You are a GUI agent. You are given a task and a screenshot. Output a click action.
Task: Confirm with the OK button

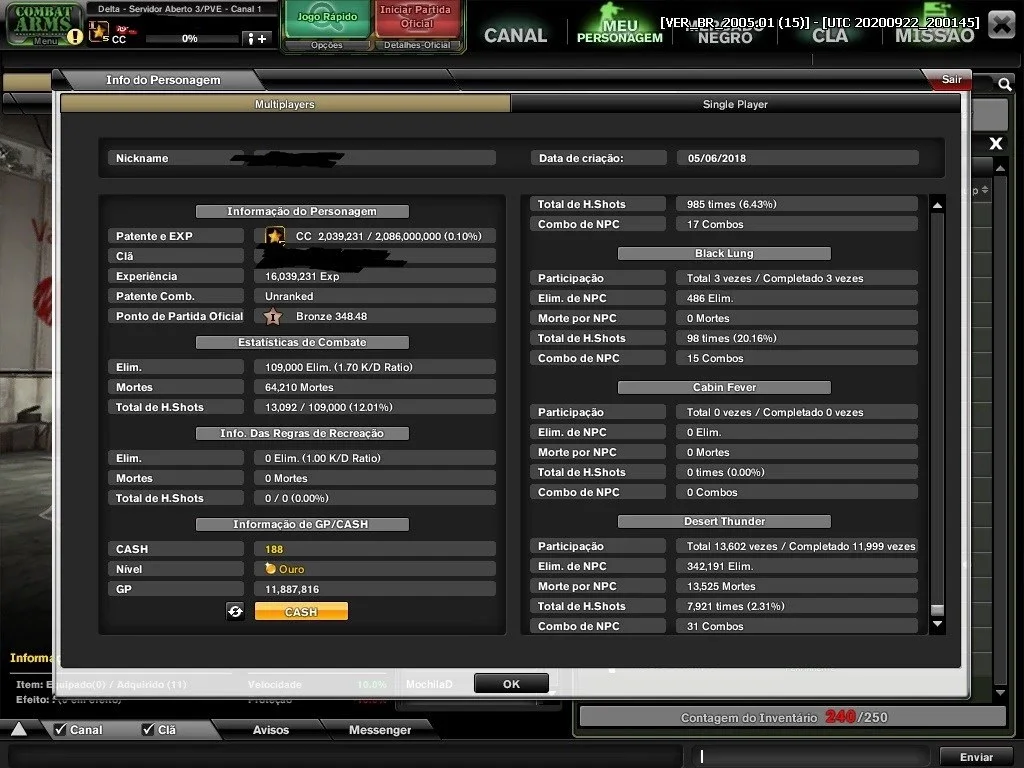(511, 684)
